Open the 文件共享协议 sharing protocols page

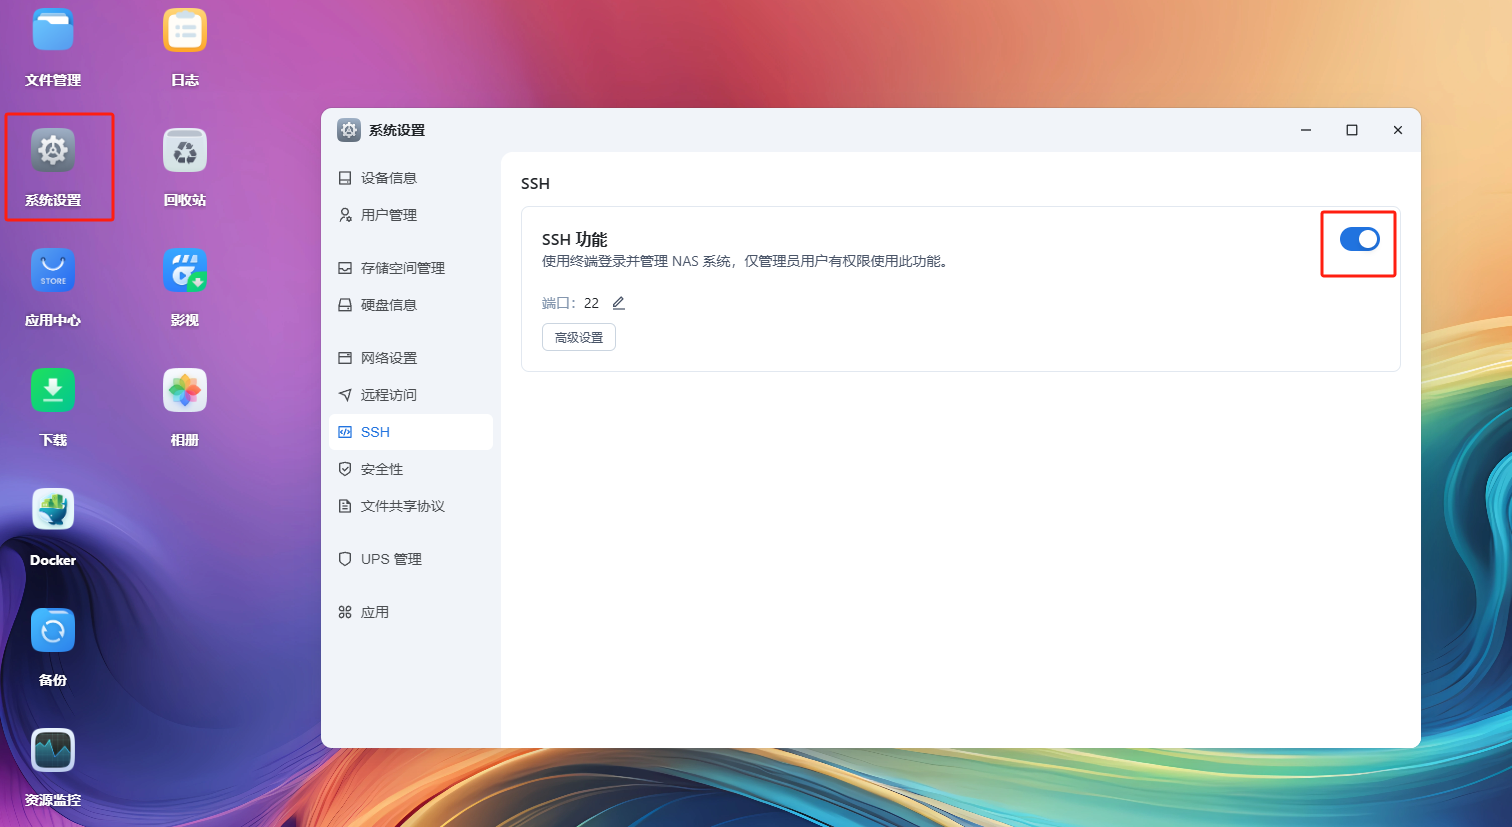click(404, 505)
